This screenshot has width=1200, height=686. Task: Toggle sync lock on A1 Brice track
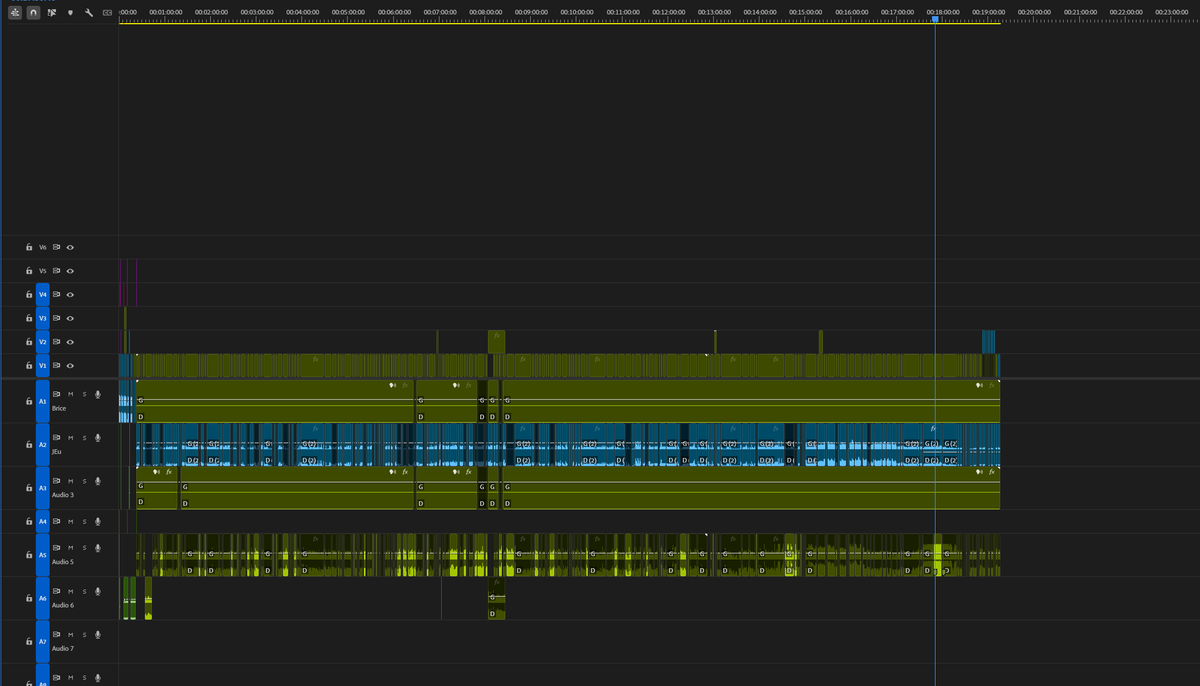point(57,394)
